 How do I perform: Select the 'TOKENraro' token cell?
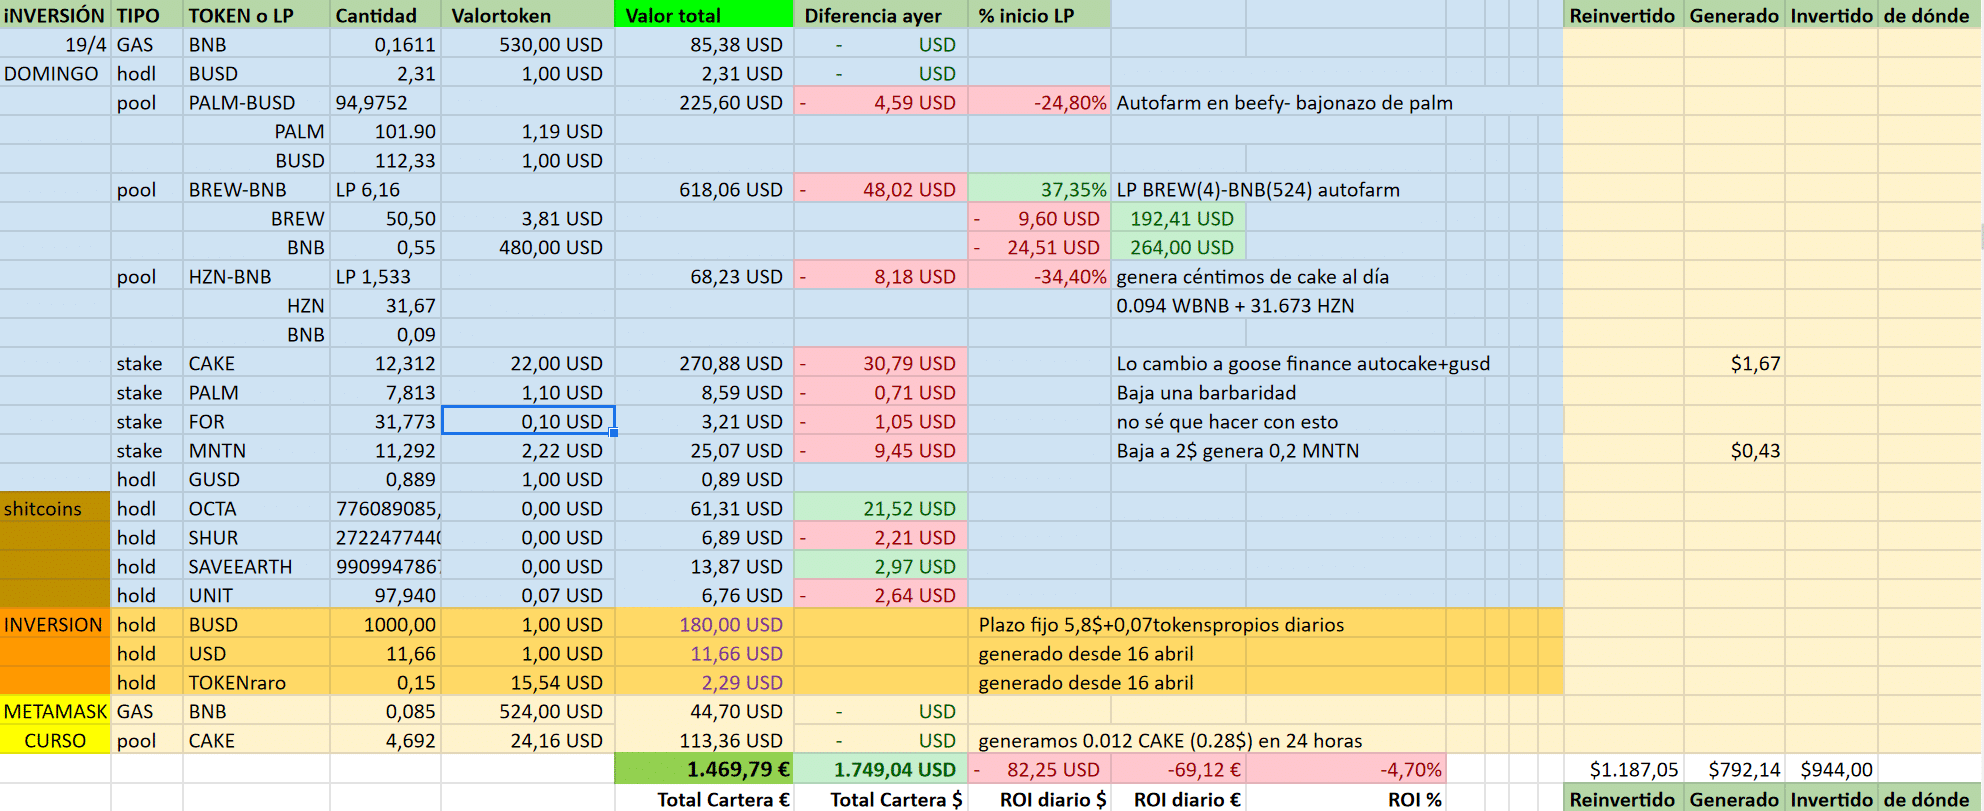(256, 682)
